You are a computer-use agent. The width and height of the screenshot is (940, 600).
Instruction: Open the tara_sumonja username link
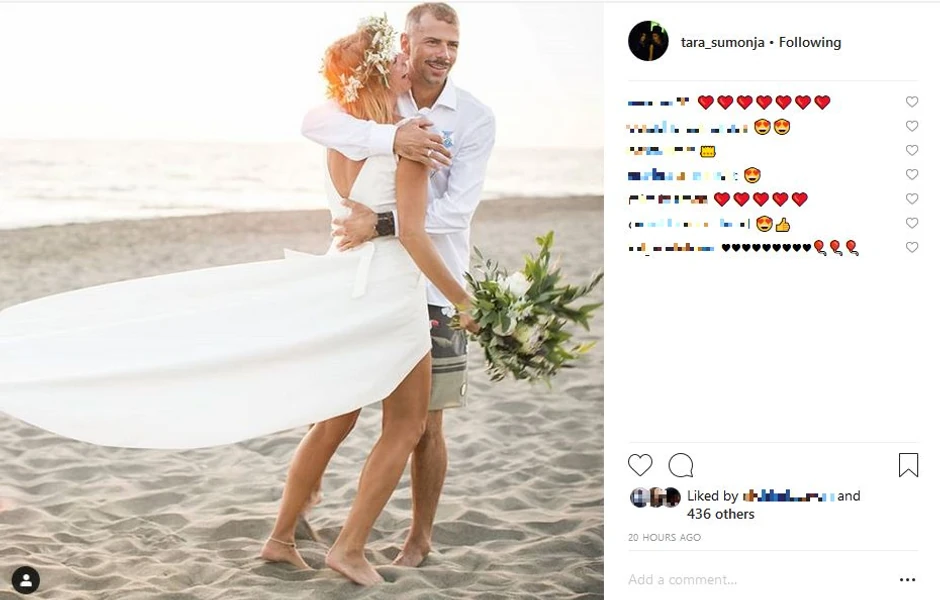722,43
